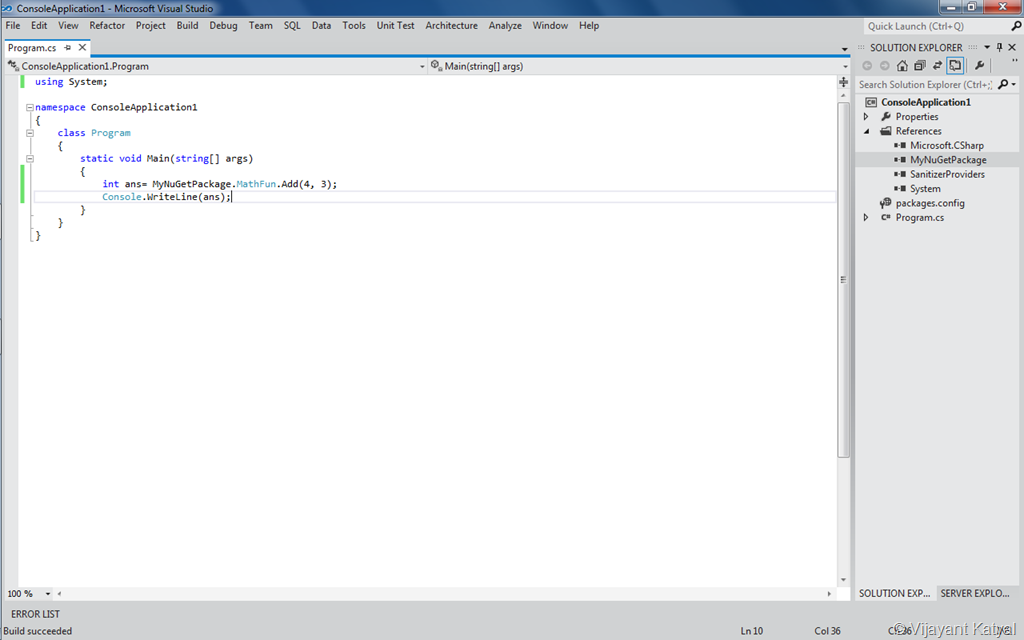Expand the Properties node in Solution Explorer

pyautogui.click(x=867, y=116)
